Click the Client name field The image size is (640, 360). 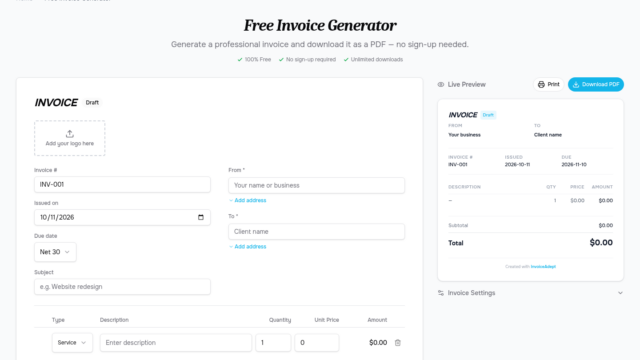pos(316,231)
